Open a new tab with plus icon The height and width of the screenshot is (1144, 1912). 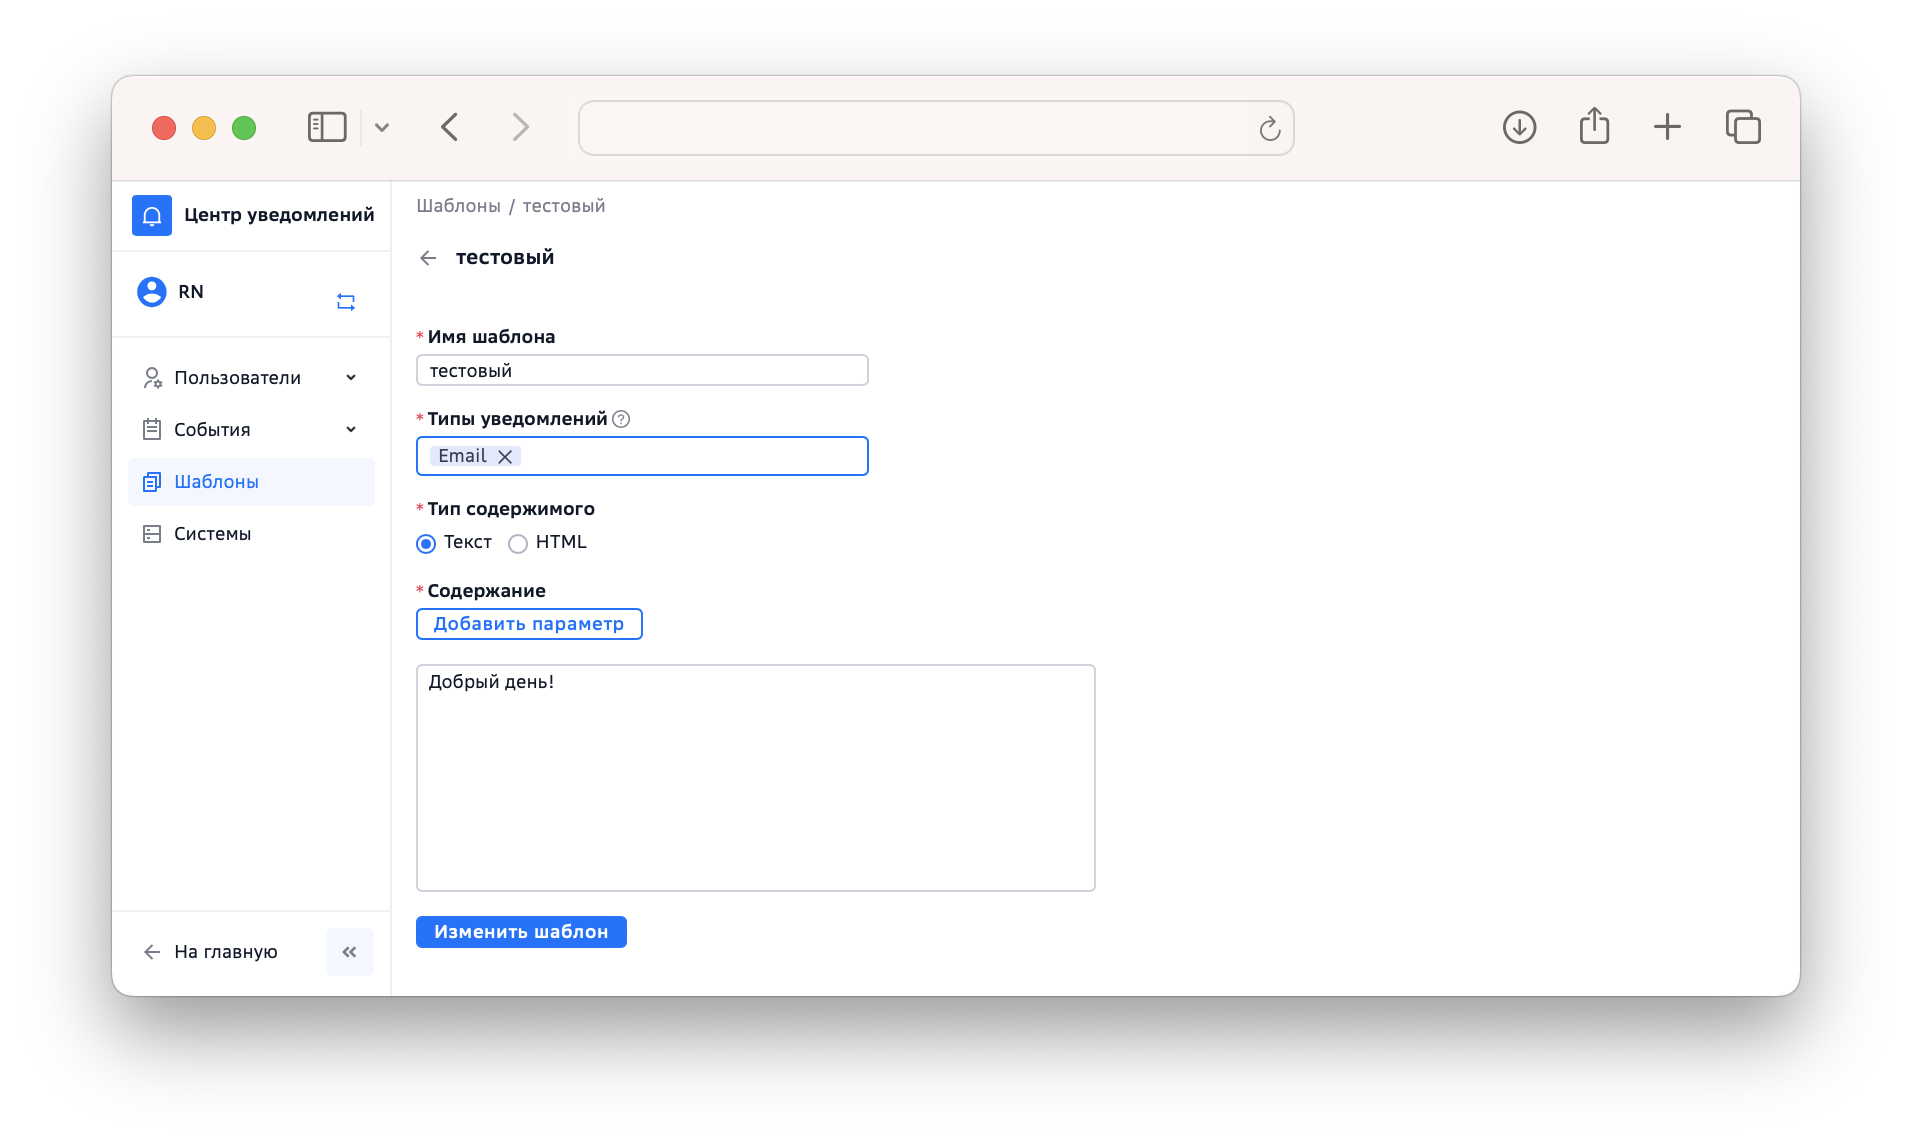pyautogui.click(x=1667, y=127)
